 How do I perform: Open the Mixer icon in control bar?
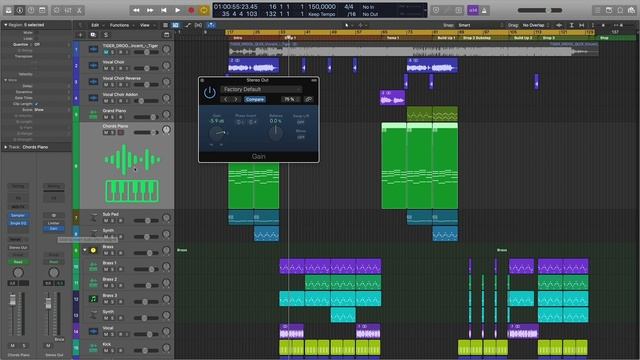pyautogui.click(x=68, y=10)
